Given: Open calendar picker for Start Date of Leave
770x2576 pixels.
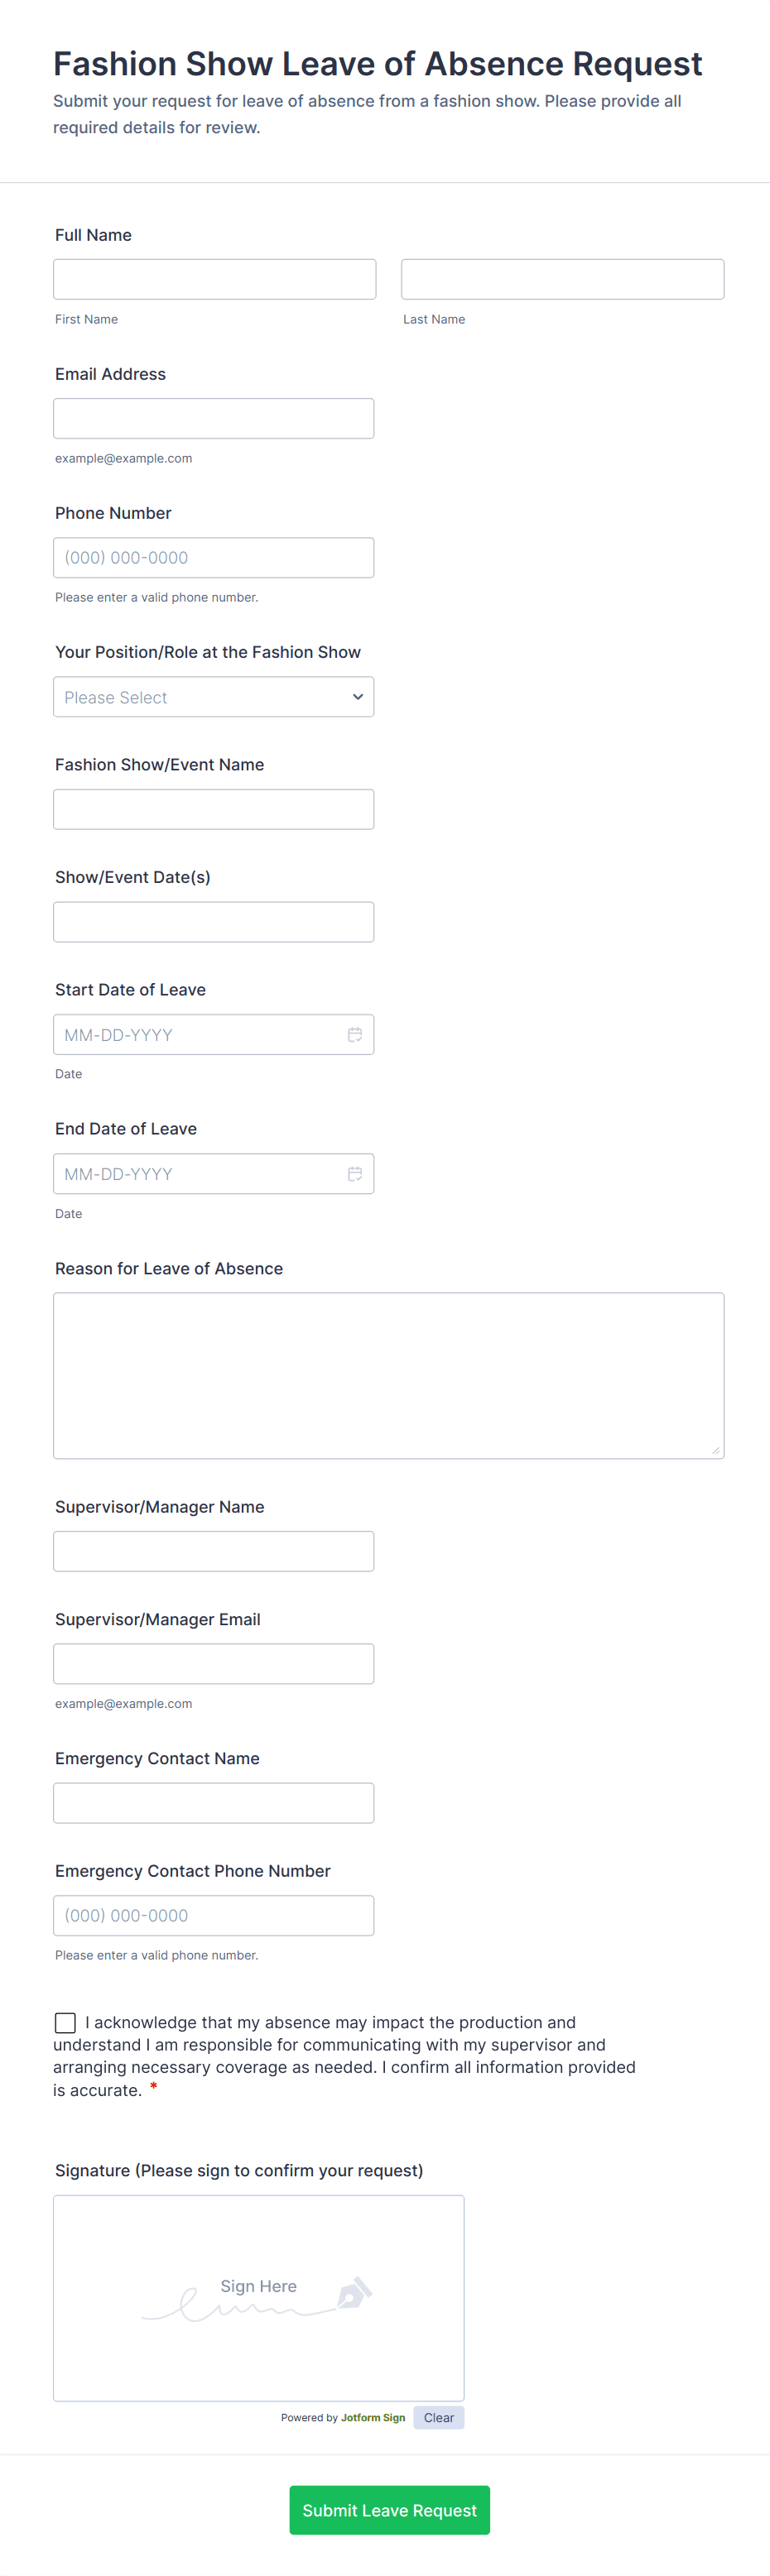Looking at the screenshot, I should point(354,1034).
